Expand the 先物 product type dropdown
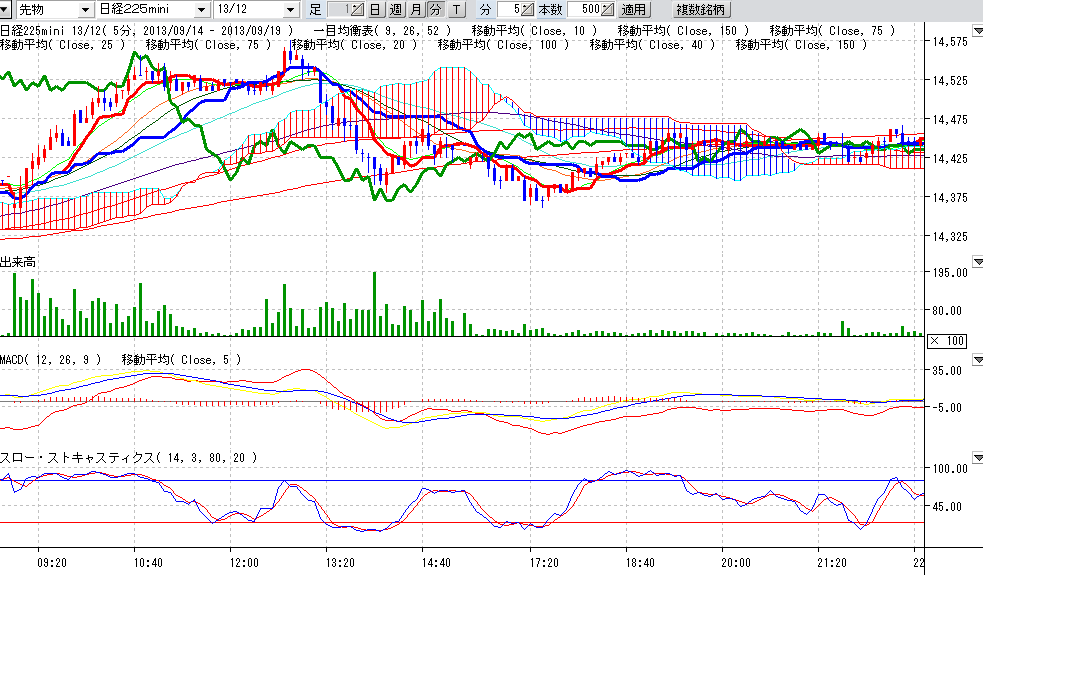 tap(88, 9)
